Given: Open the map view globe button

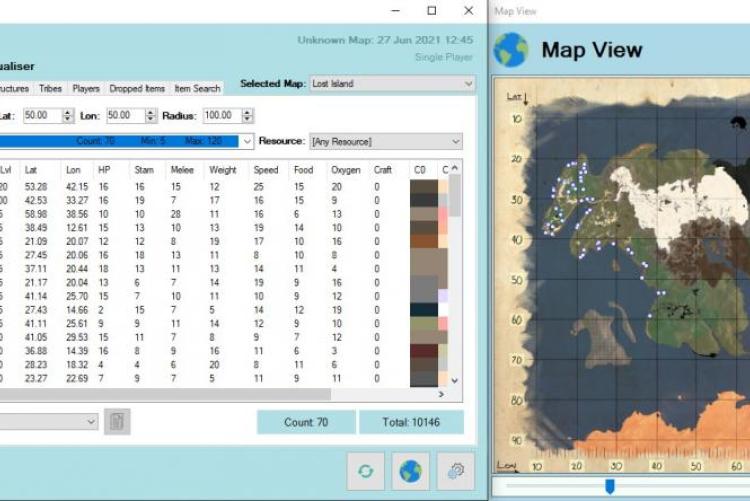Looking at the screenshot, I should [x=412, y=470].
